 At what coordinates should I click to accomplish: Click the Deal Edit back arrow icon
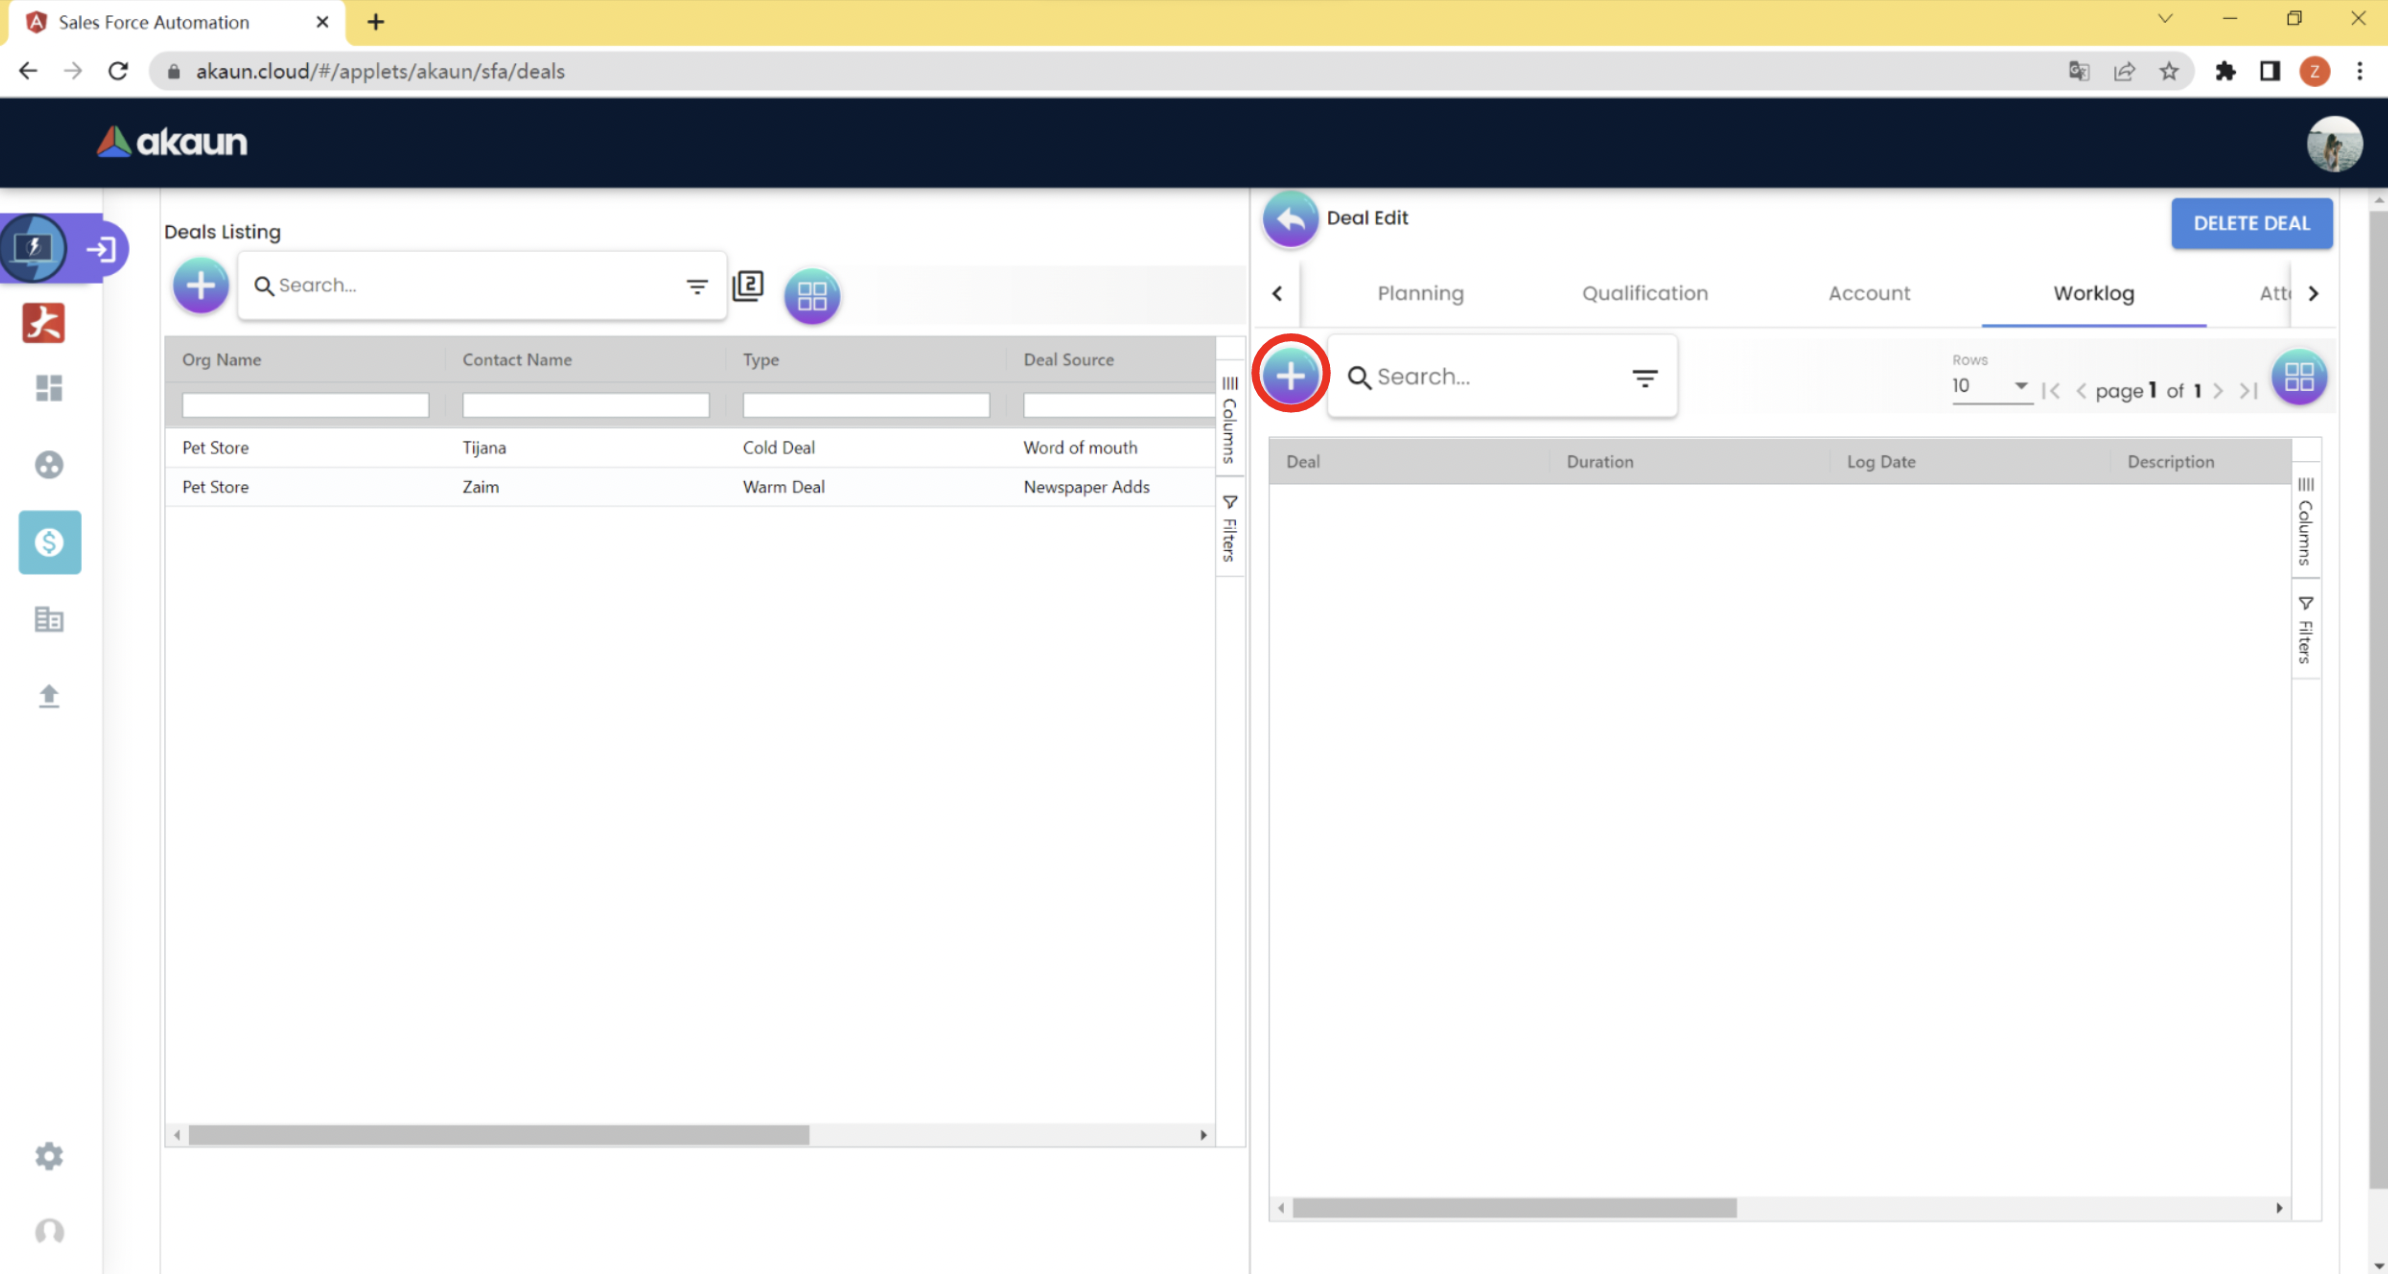pos(1290,219)
